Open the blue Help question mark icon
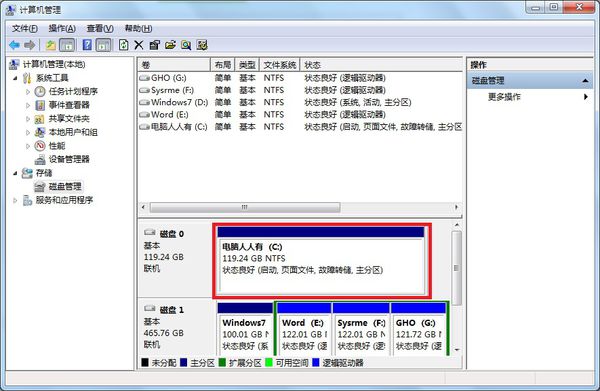Viewport: 600px width, 391px height. tap(87, 45)
